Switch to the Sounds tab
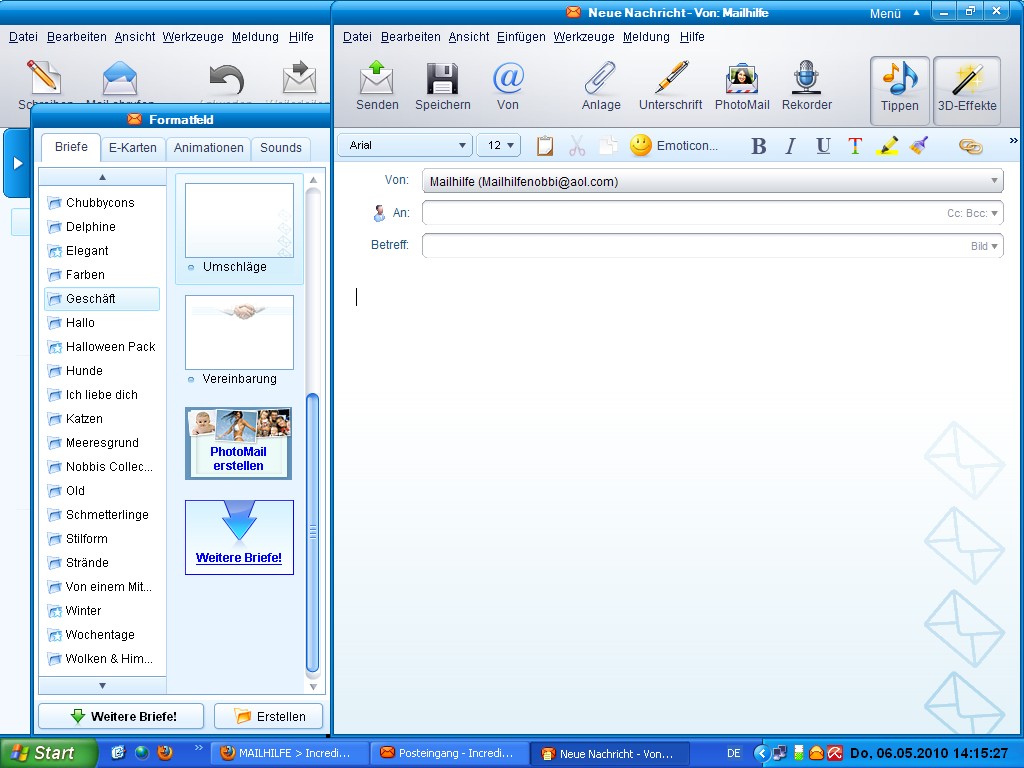The width and height of the screenshot is (1024, 768). [281, 148]
